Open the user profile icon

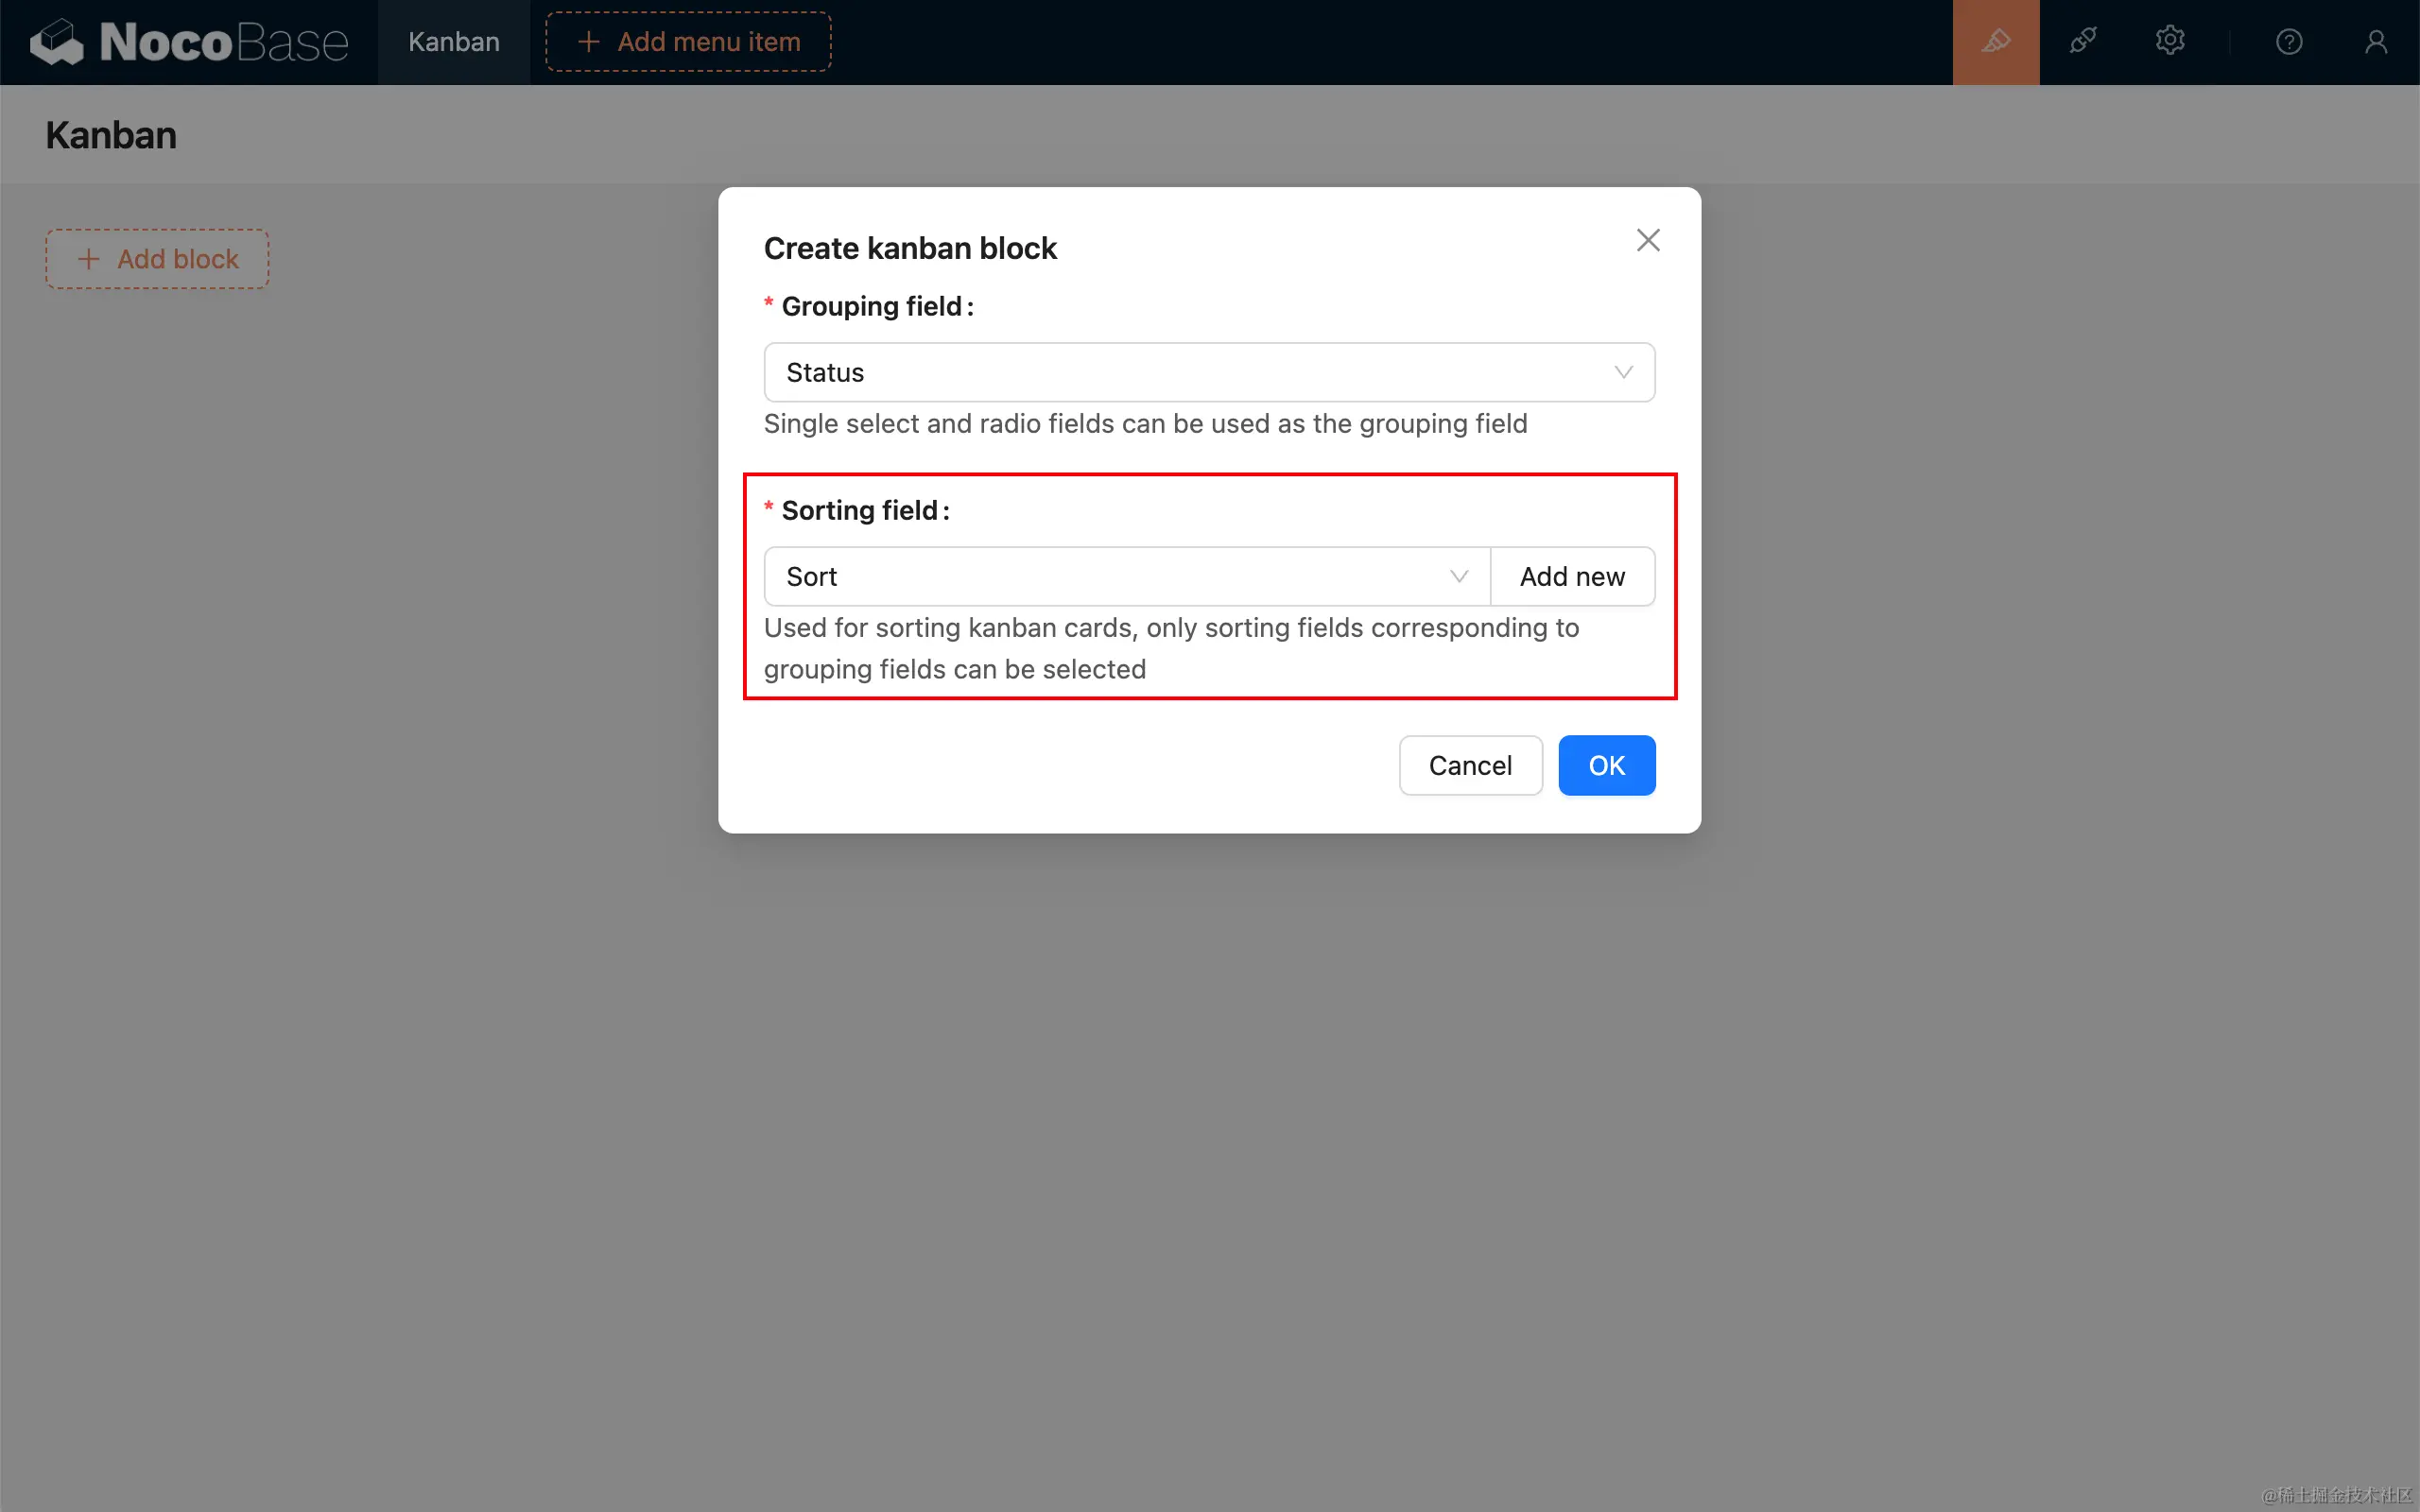coord(2375,42)
